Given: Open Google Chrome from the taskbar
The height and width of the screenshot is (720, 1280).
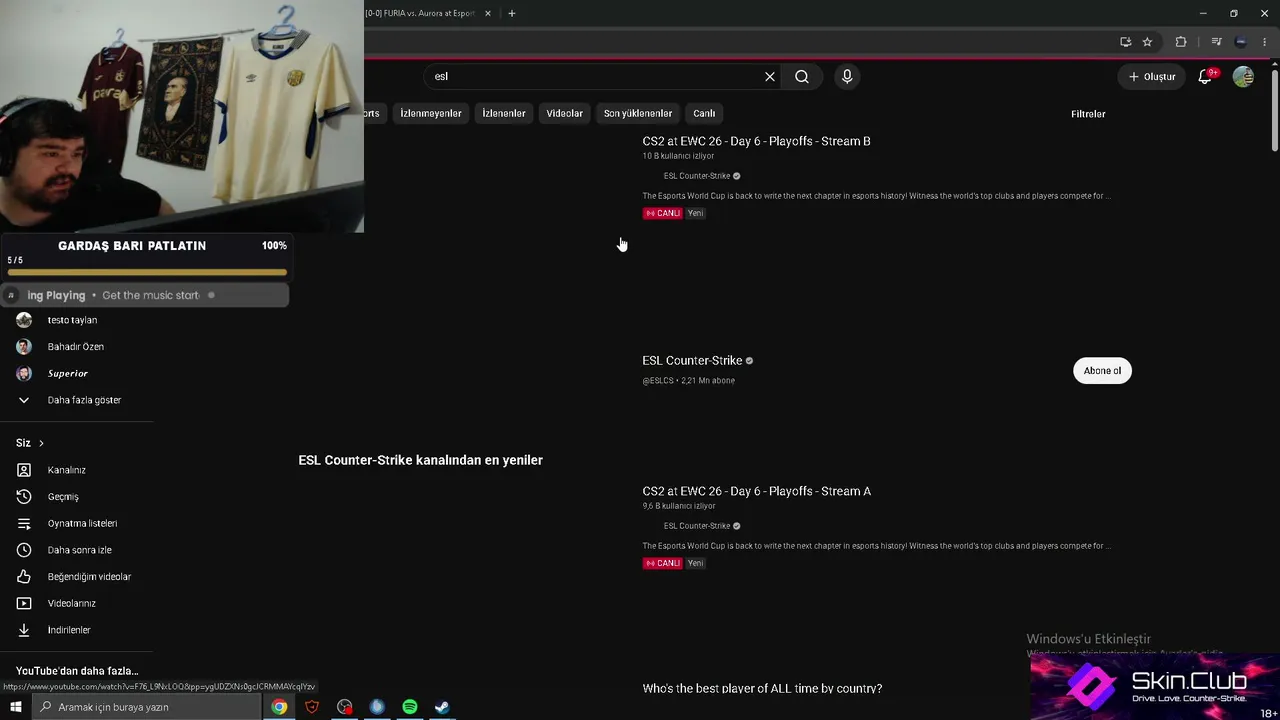Looking at the screenshot, I should (279, 707).
